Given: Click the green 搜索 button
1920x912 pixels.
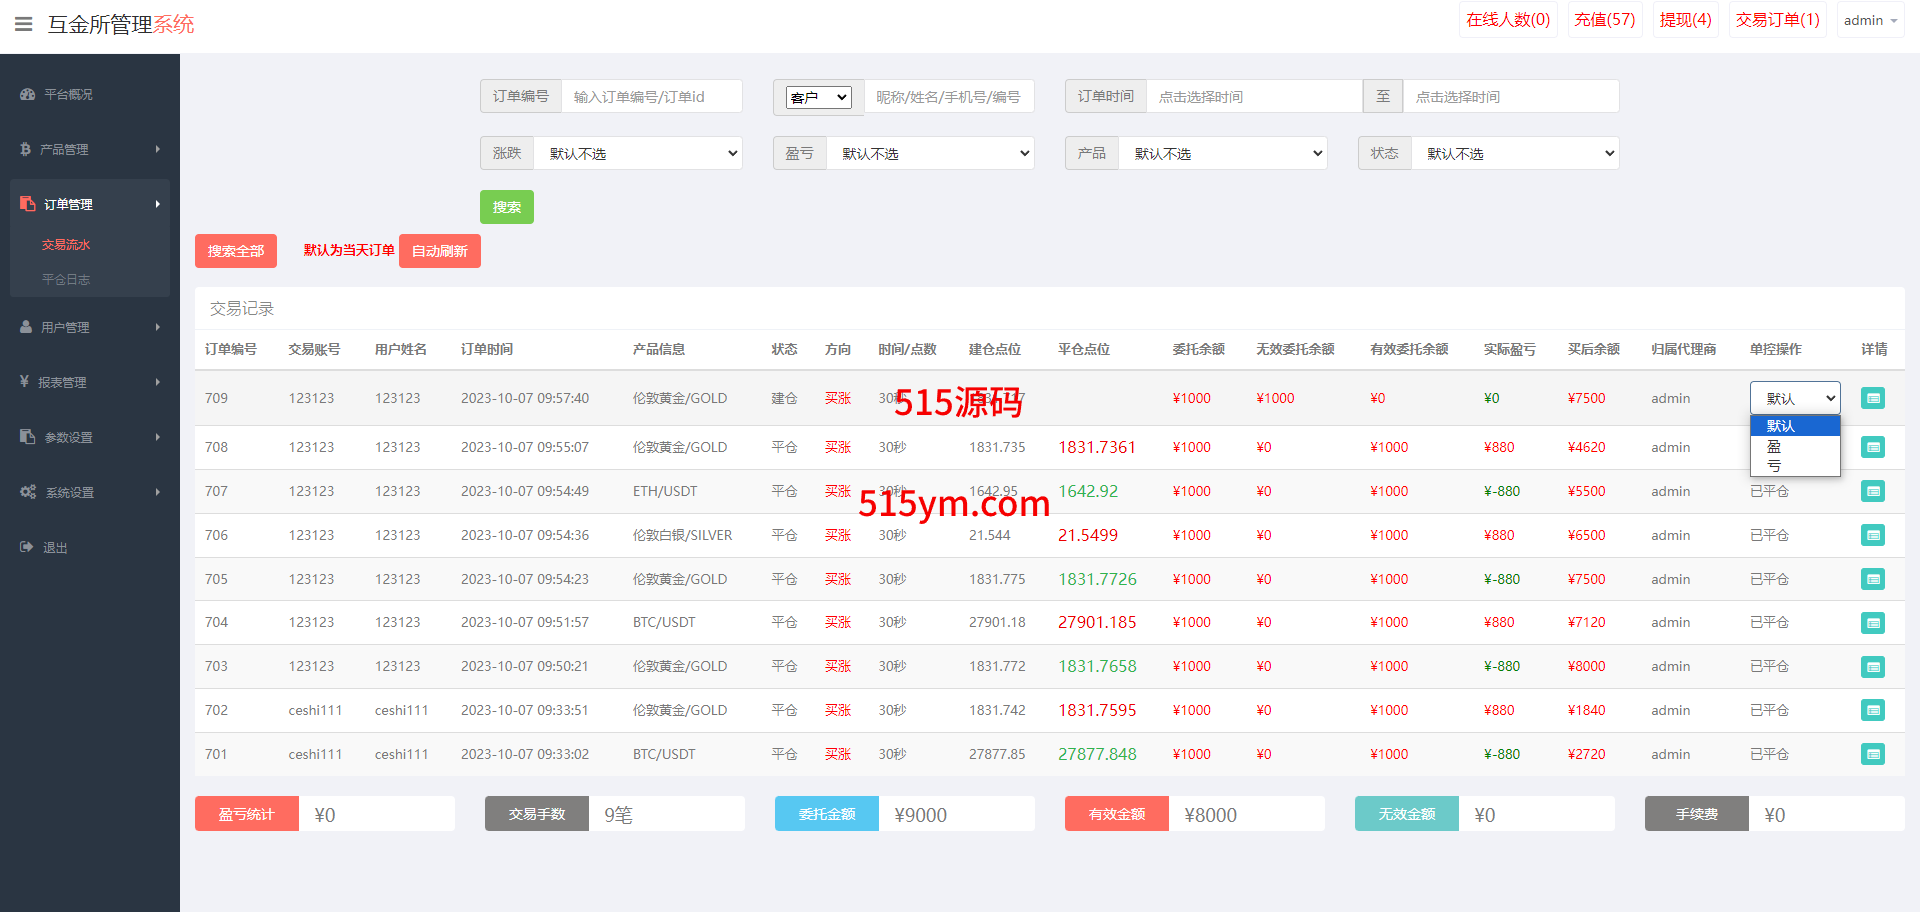Looking at the screenshot, I should click(x=506, y=207).
